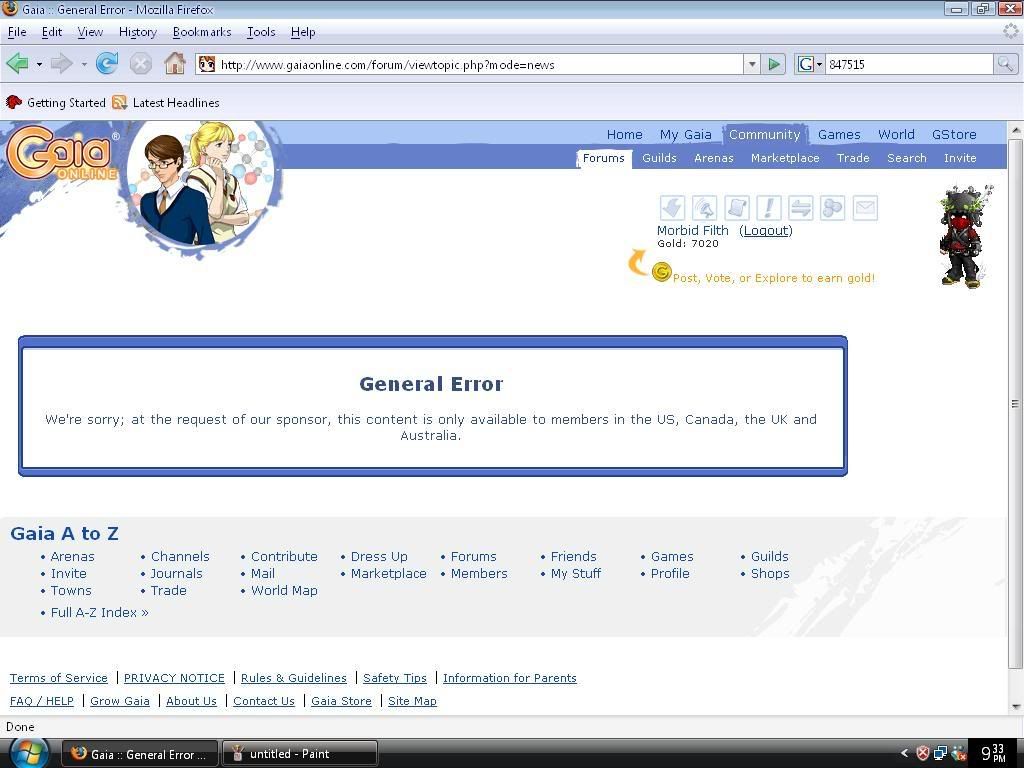Click the vertical scrollbar thumb
1024x768 pixels.
point(1016,403)
